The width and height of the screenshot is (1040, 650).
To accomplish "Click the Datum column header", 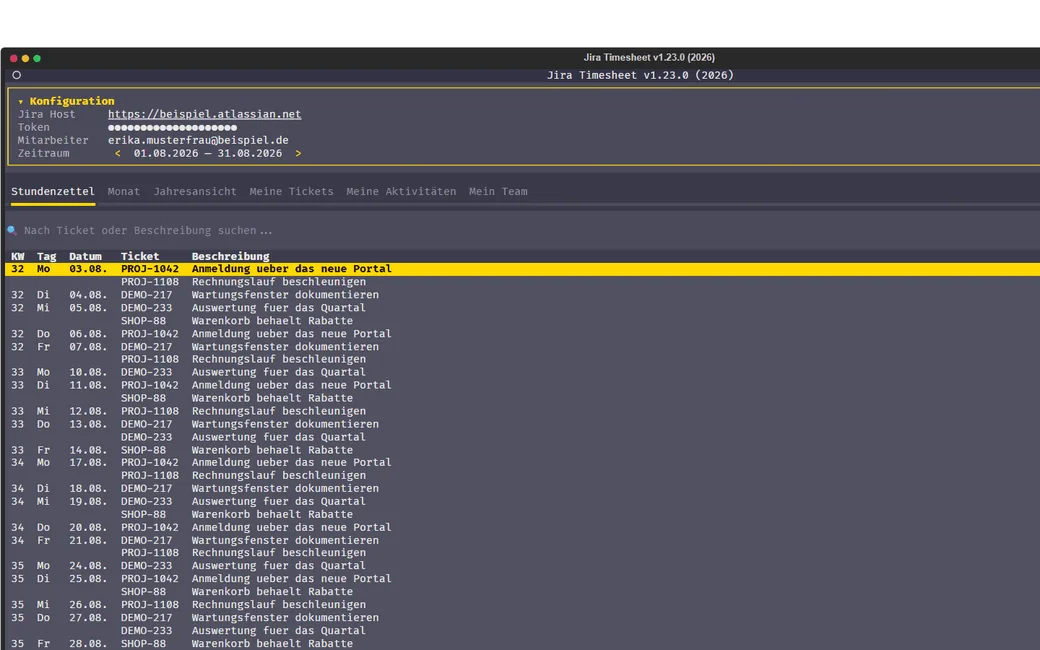I will click(x=86, y=256).
